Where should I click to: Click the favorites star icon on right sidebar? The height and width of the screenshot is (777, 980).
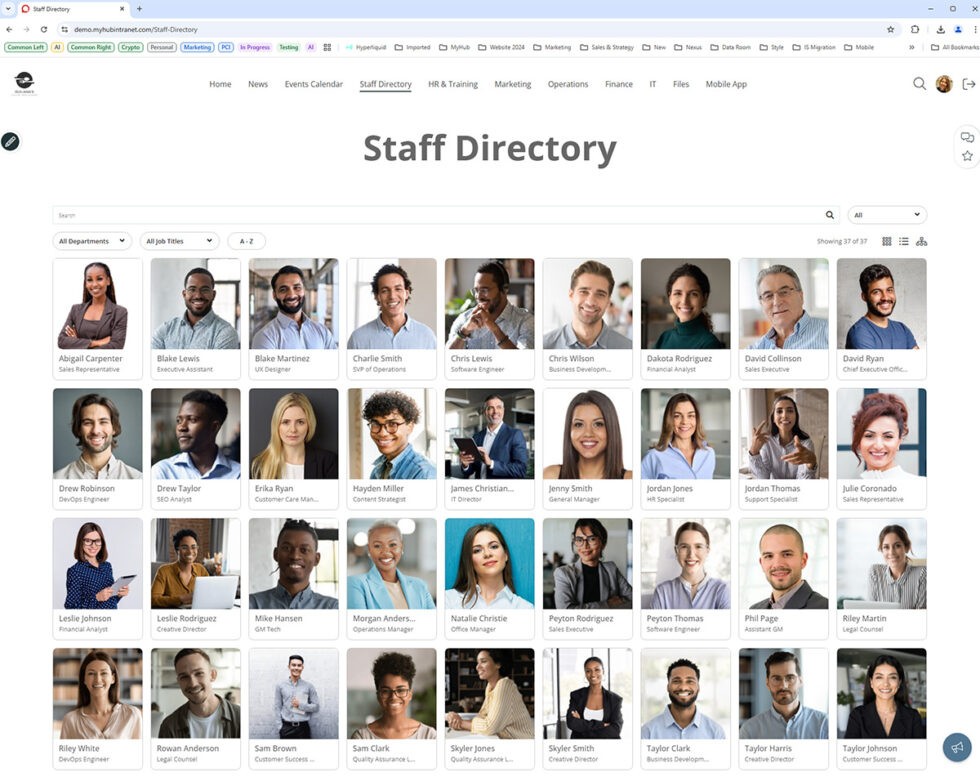coord(966,156)
